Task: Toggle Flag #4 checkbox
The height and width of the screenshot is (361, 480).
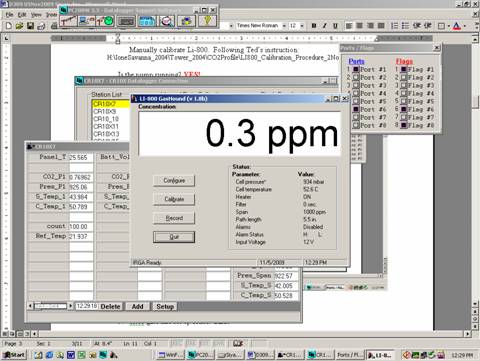Action: coord(404,93)
